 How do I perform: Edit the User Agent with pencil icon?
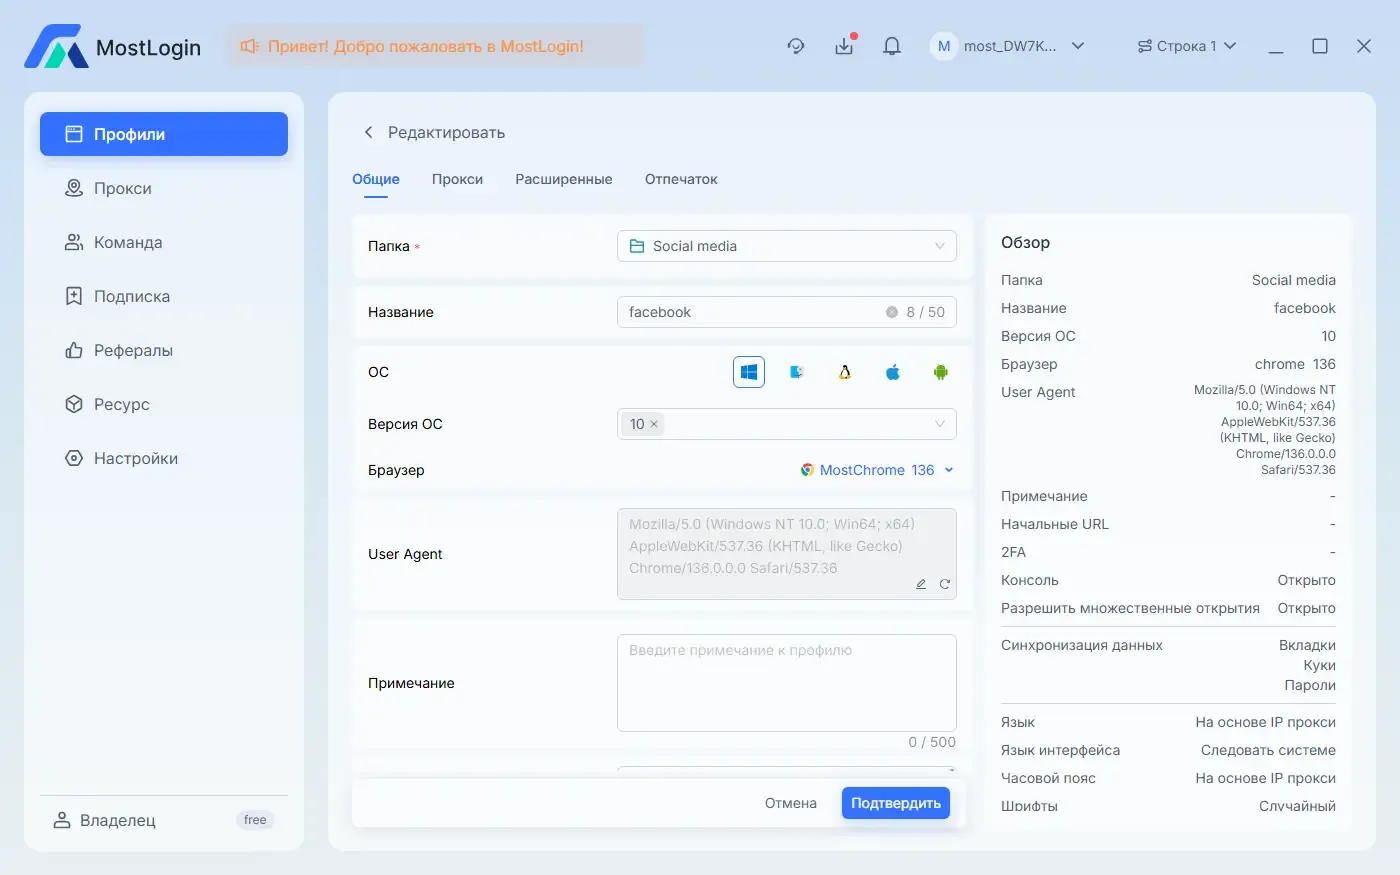[921, 584]
